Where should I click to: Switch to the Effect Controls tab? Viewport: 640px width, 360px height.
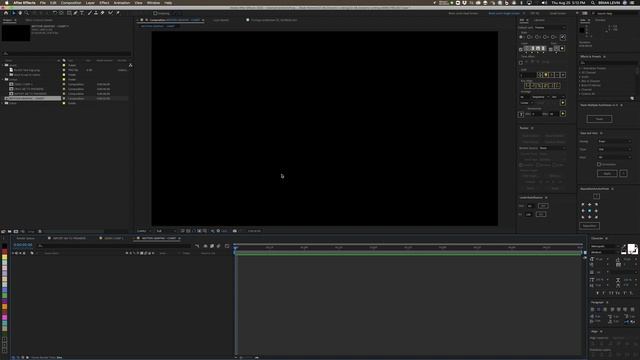tap(39, 20)
